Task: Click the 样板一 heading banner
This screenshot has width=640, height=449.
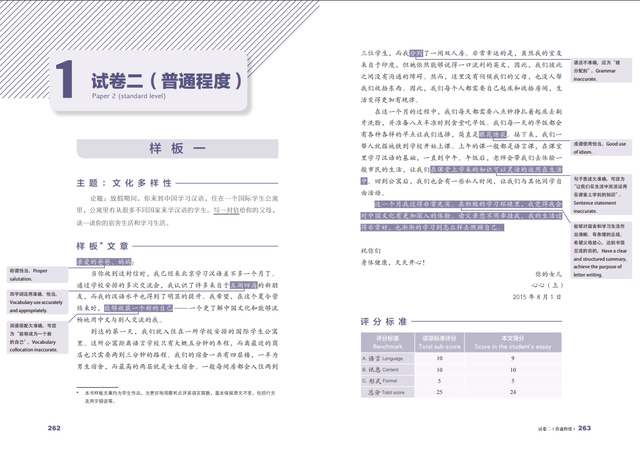Action: point(177,149)
